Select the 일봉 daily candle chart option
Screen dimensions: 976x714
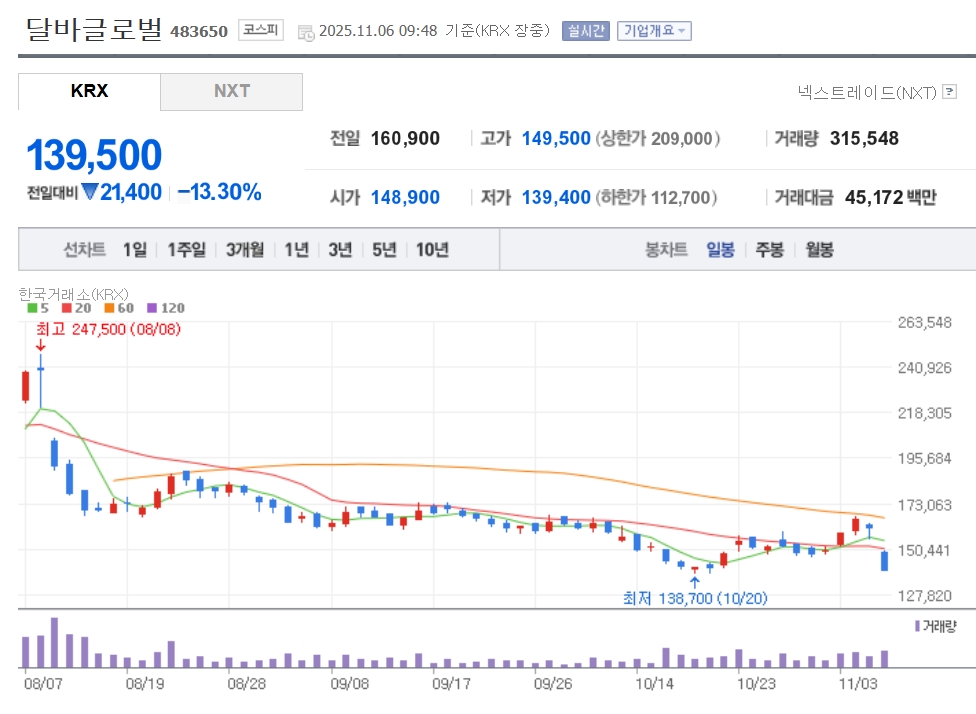coord(720,250)
